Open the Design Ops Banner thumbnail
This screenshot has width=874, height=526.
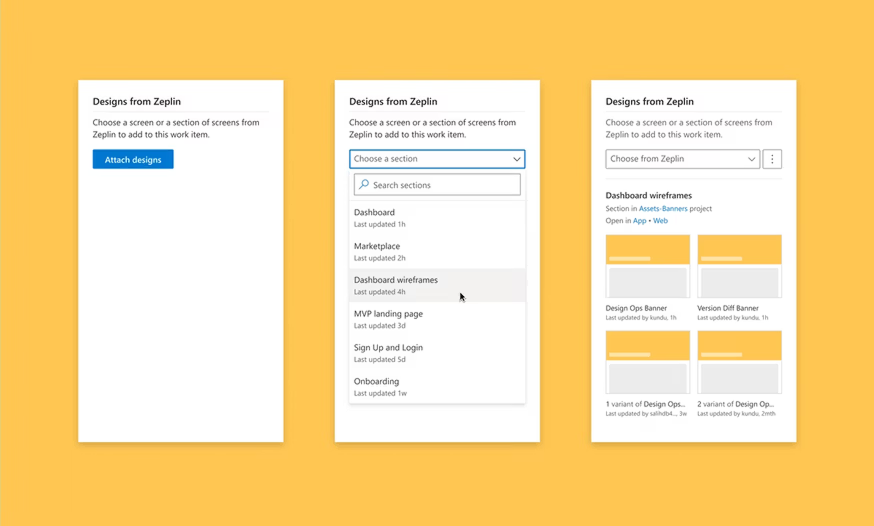pos(647,266)
